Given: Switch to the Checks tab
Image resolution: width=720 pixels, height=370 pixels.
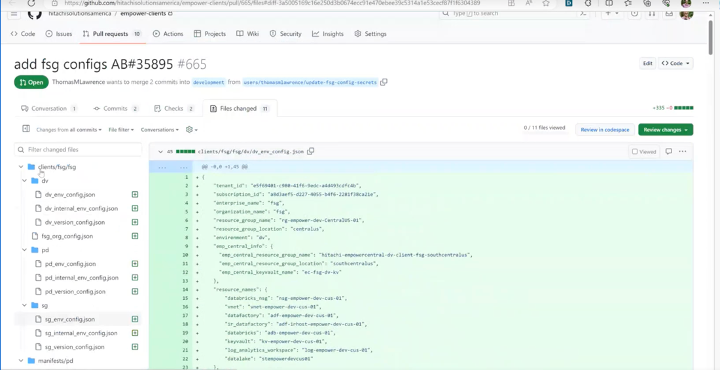Looking at the screenshot, I should click(174, 109).
